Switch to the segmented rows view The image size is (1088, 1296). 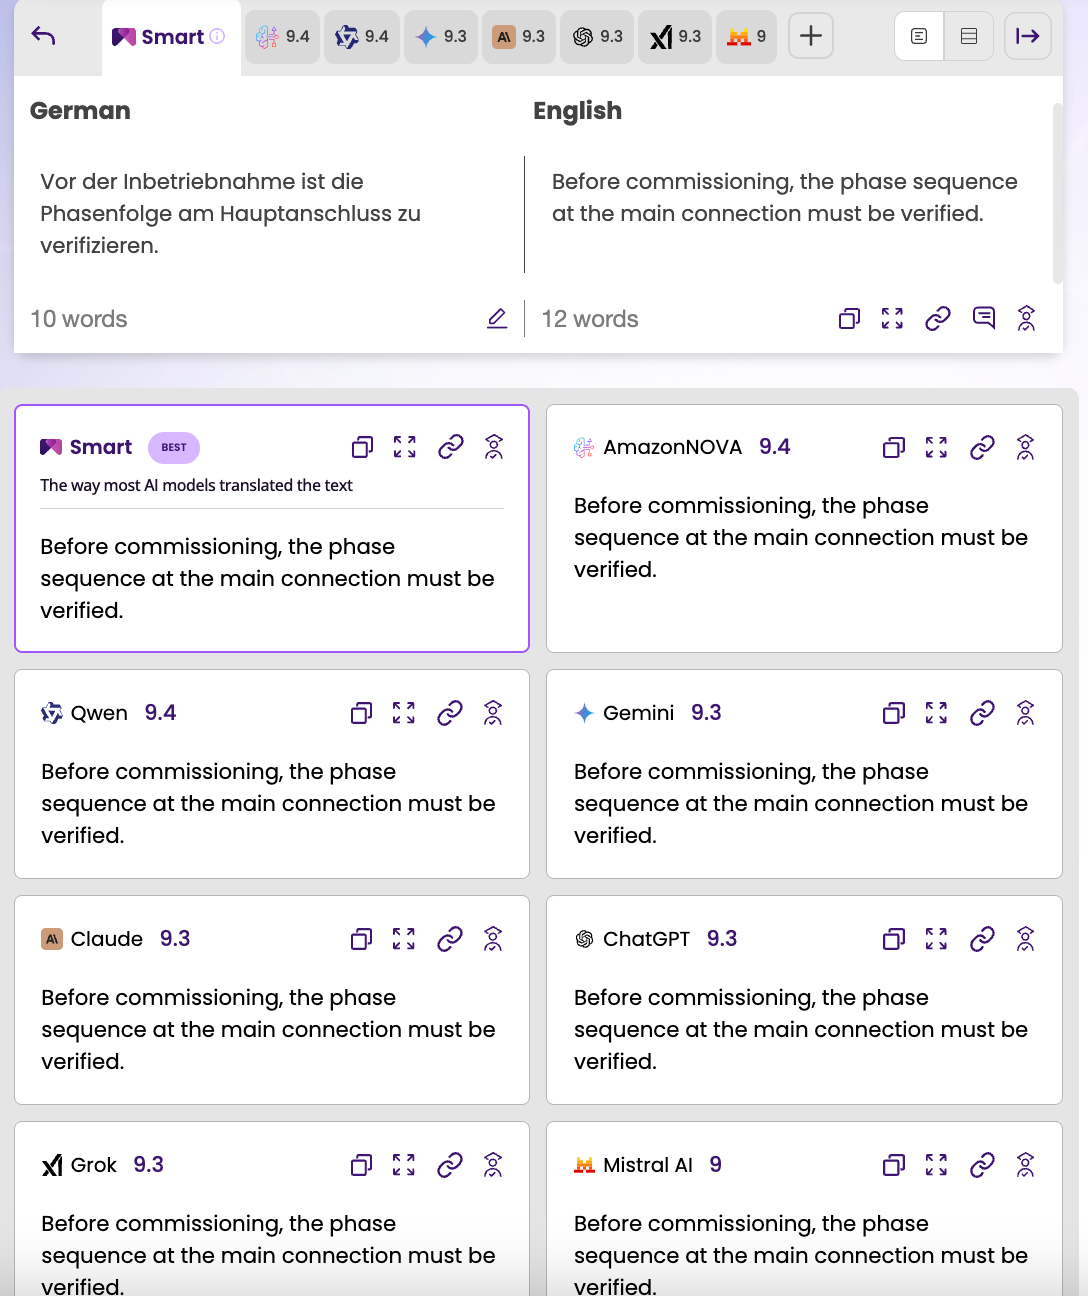coord(969,37)
